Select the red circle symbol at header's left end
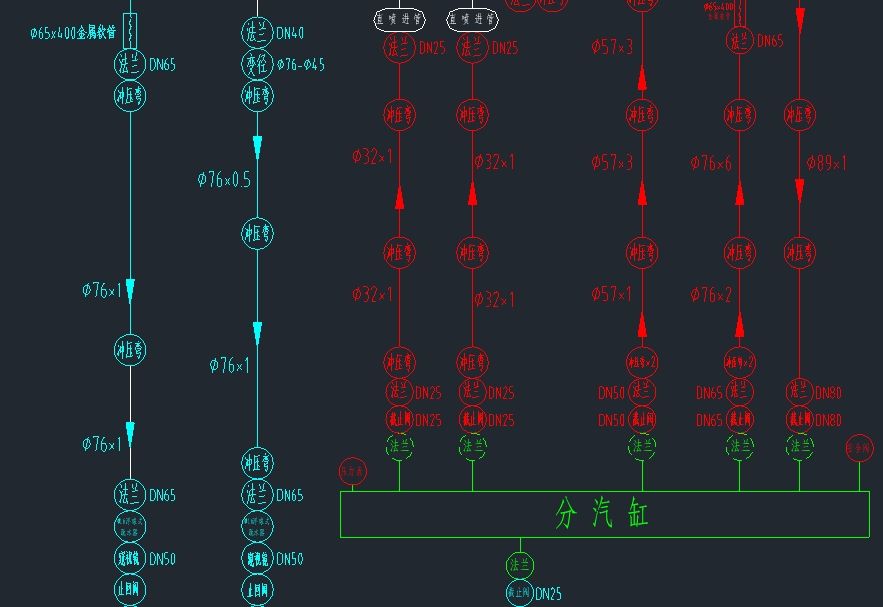 pos(353,468)
